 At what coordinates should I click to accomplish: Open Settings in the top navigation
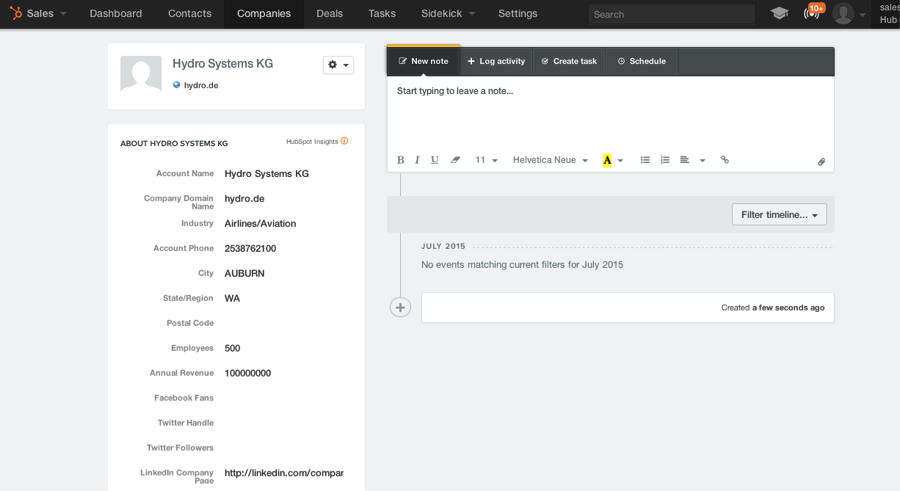pyautogui.click(x=518, y=13)
